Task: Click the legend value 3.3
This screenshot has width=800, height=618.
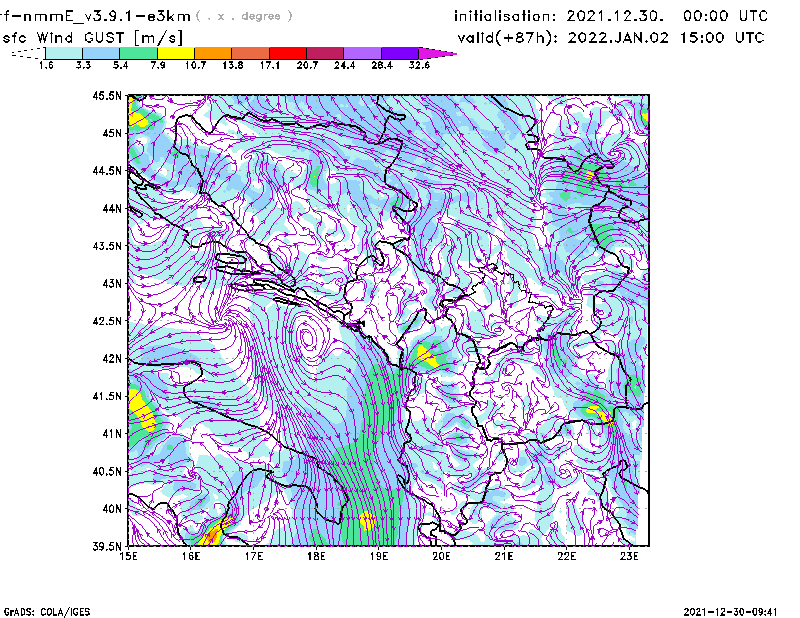Action: point(83,65)
